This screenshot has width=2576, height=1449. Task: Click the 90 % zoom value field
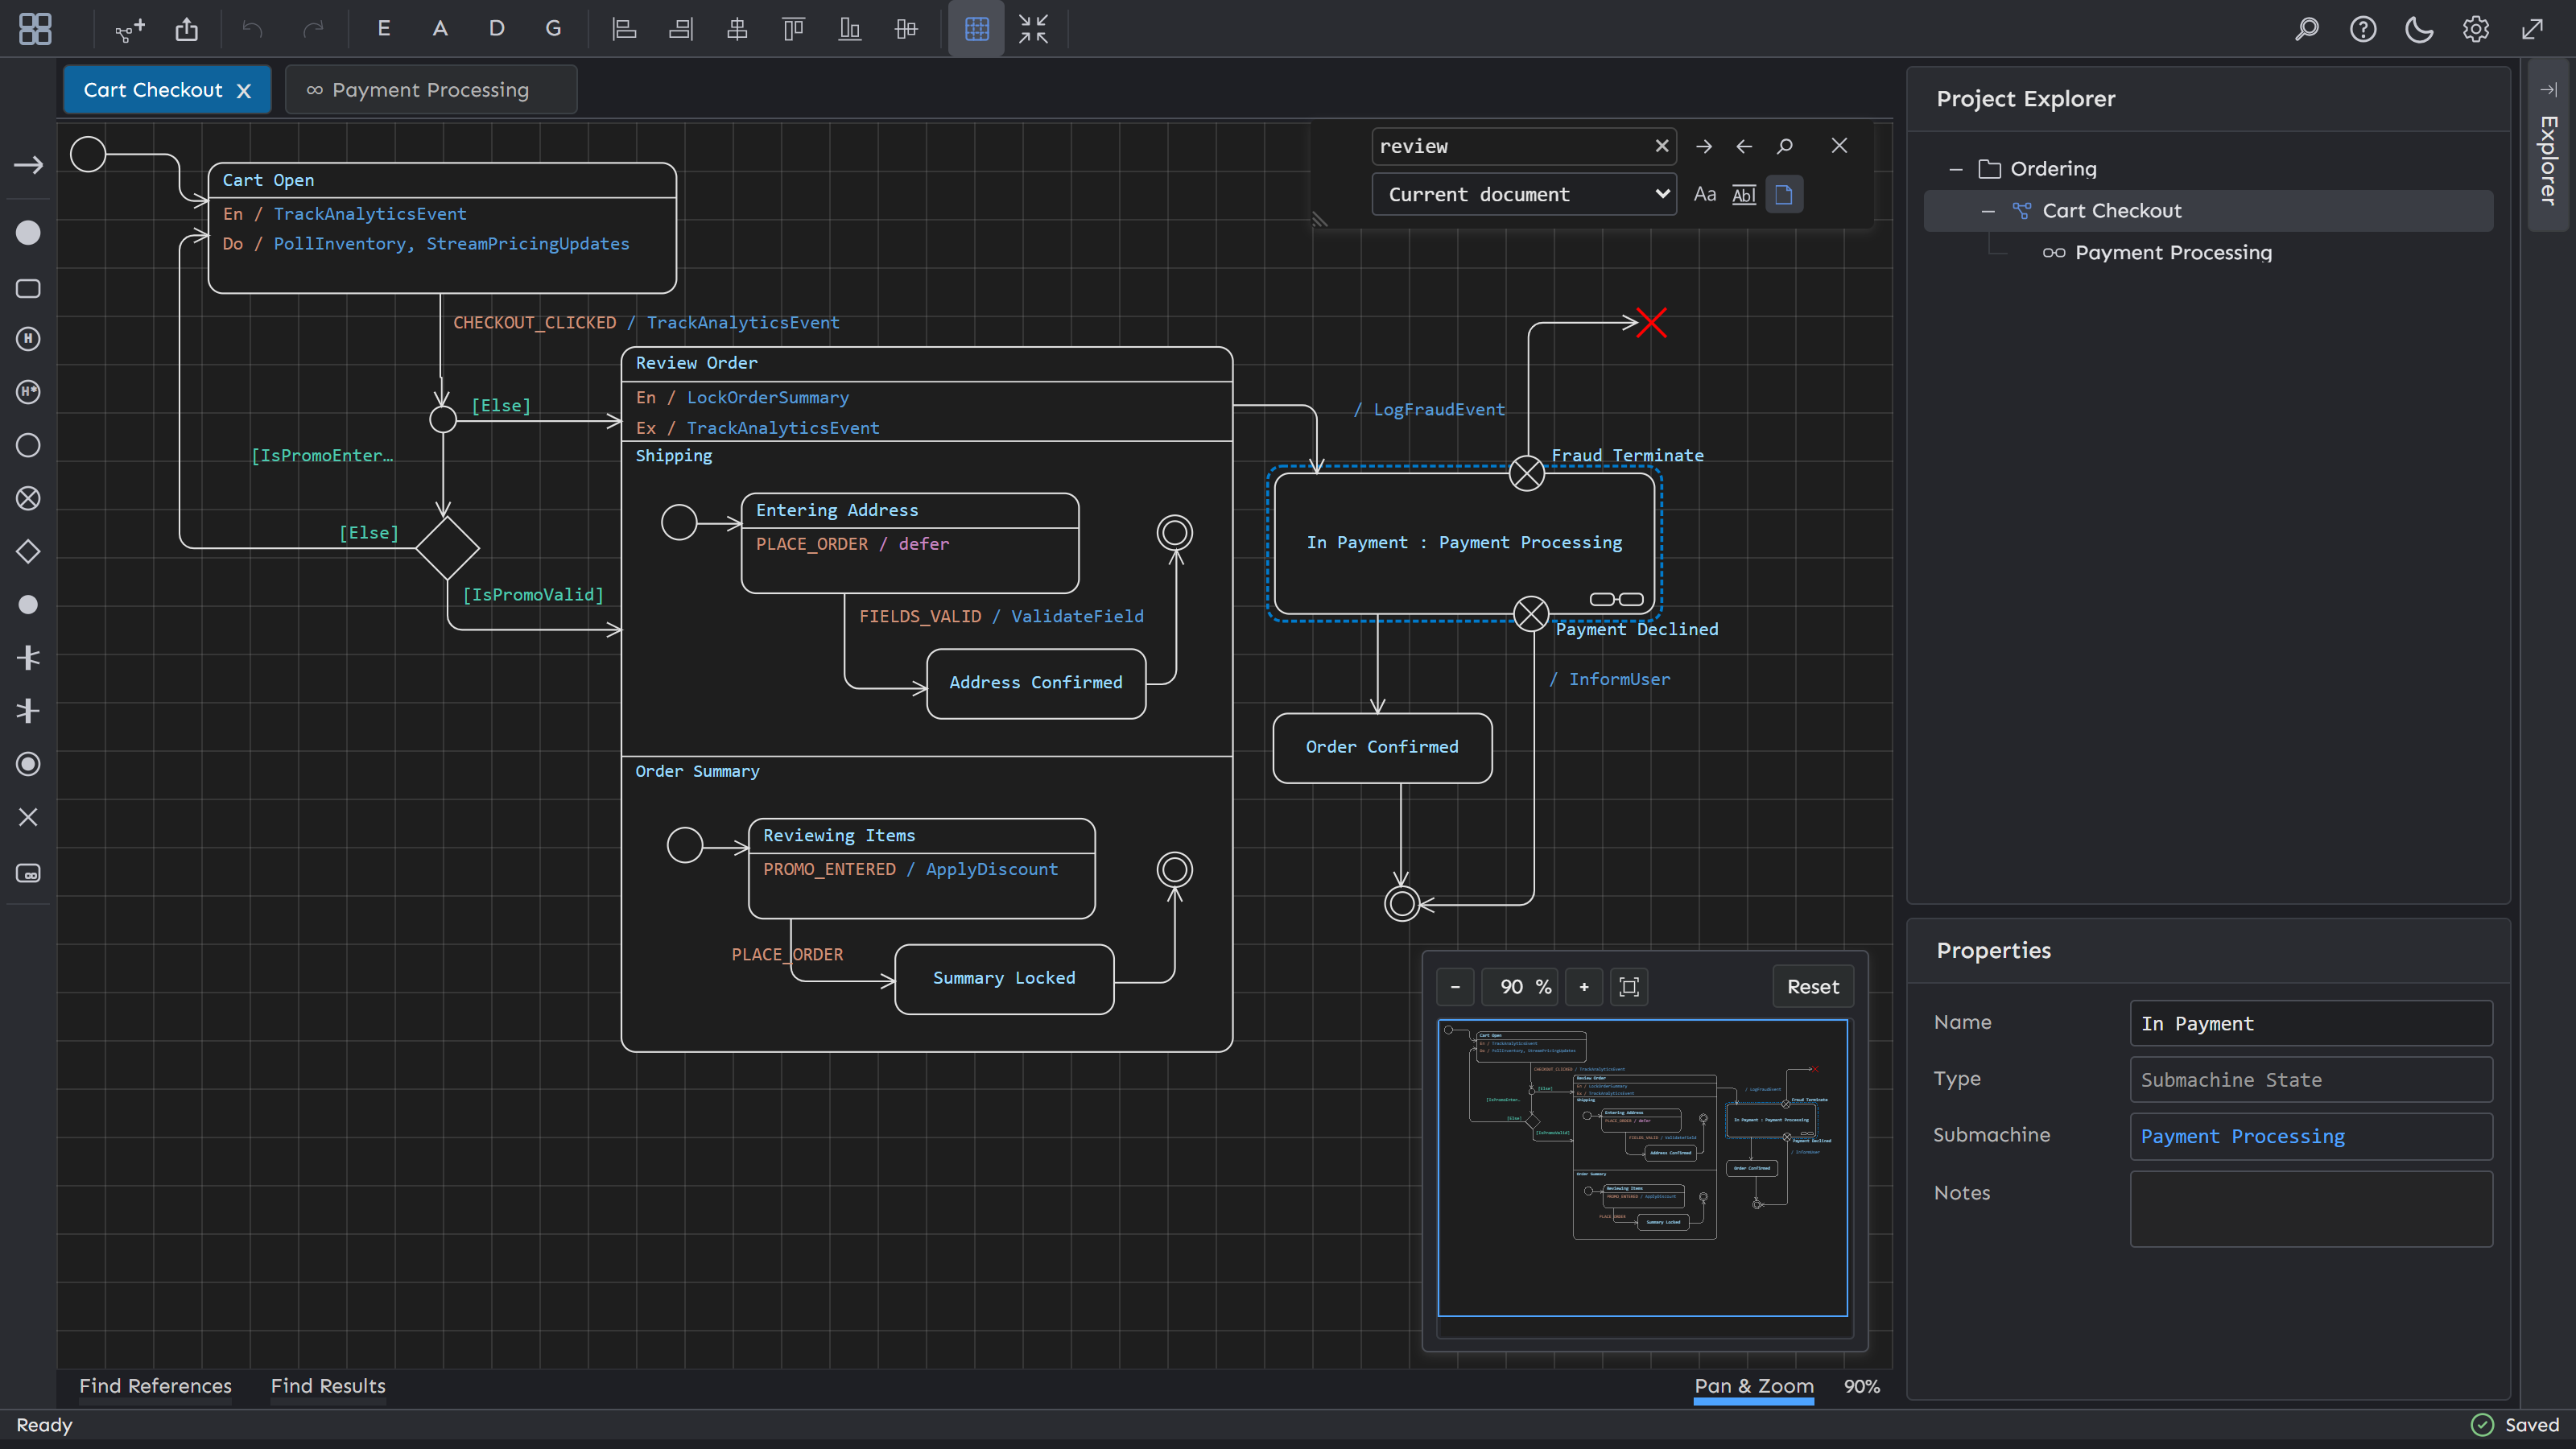[1520, 987]
